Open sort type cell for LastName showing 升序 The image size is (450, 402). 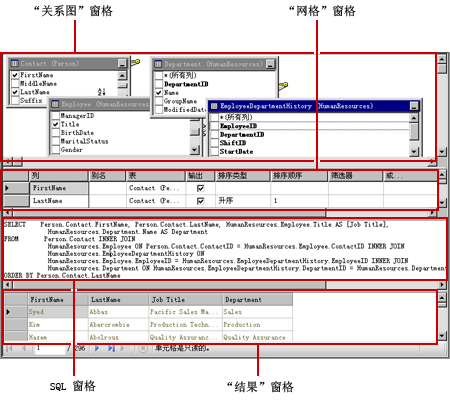coord(243,201)
